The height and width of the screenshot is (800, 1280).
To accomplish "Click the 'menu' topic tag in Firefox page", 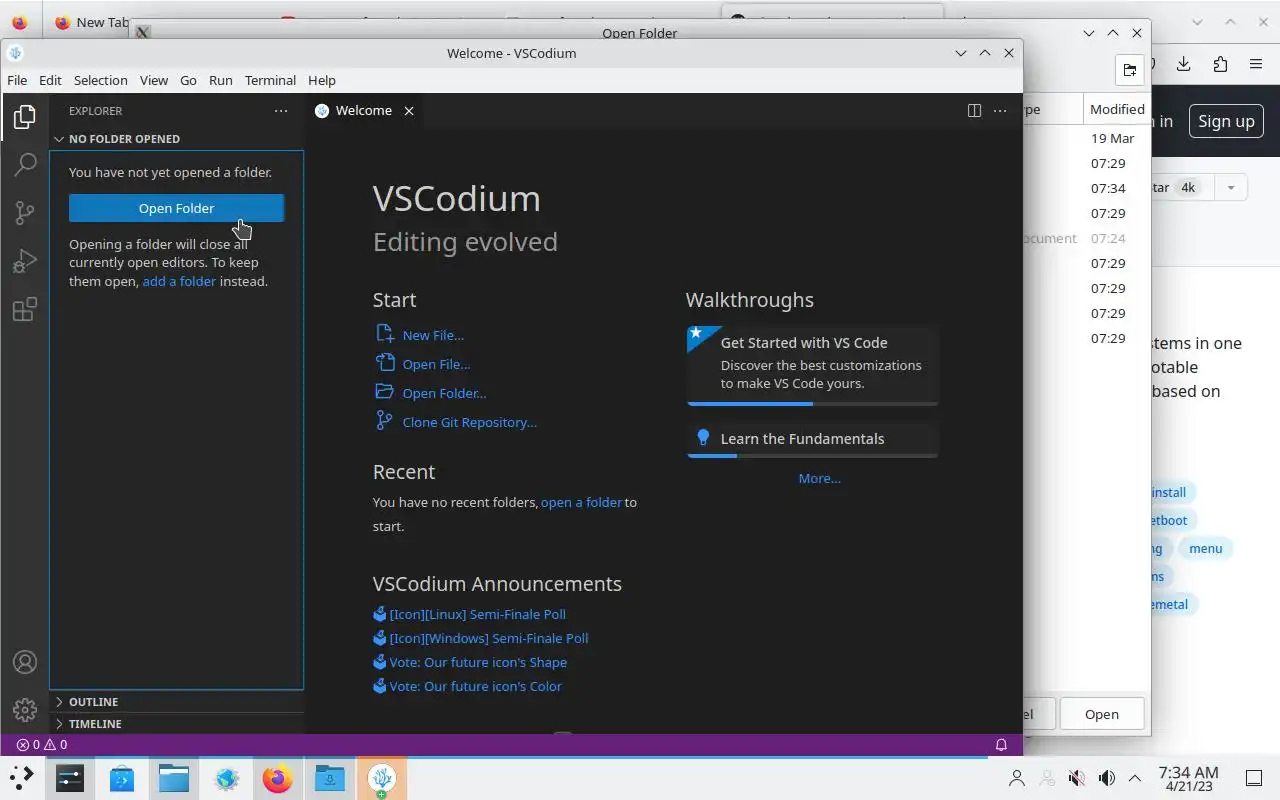I will pyautogui.click(x=1205, y=548).
